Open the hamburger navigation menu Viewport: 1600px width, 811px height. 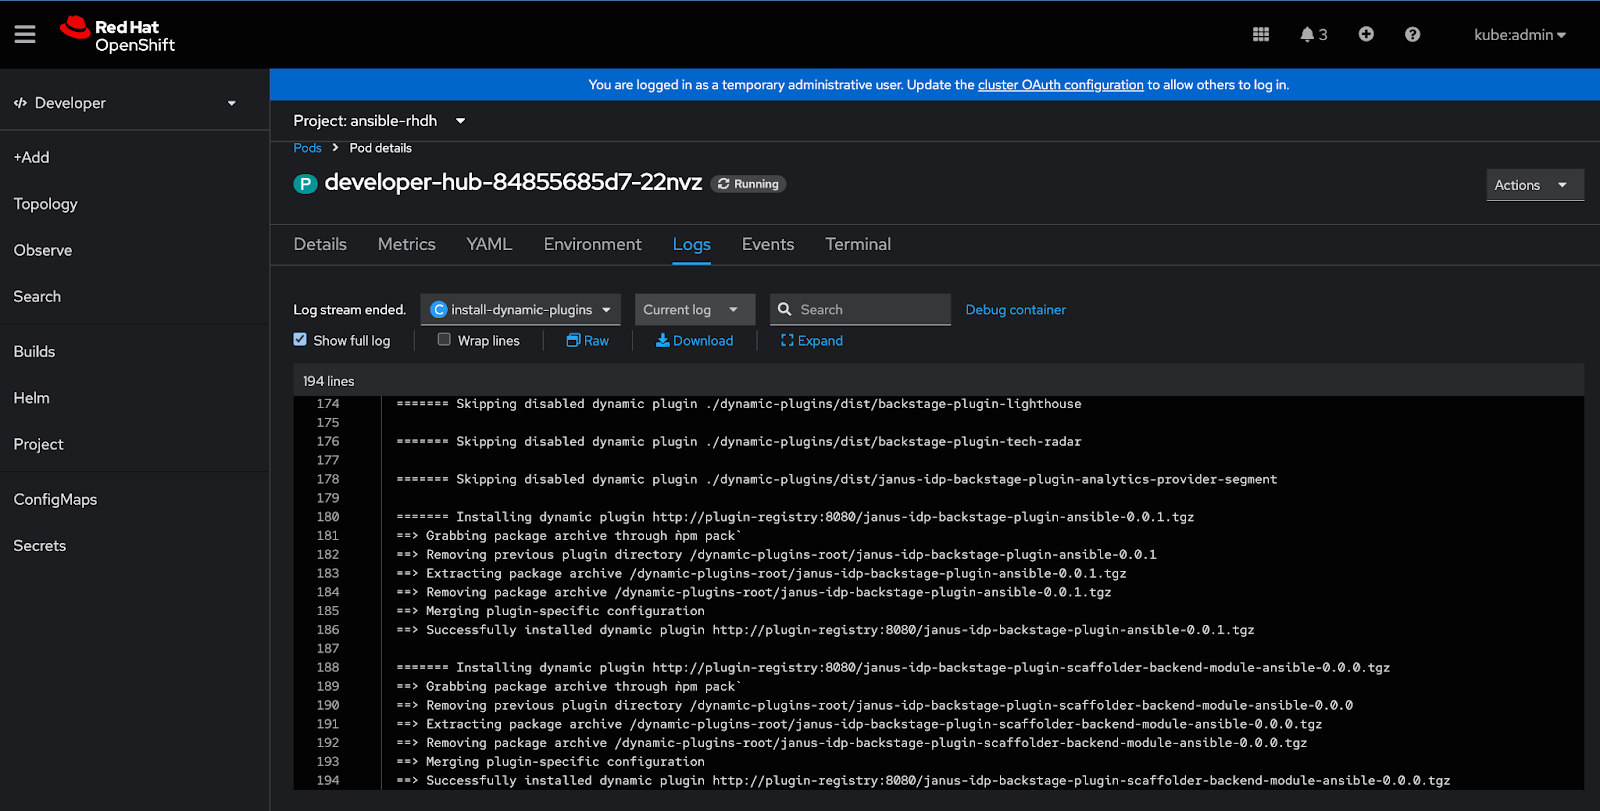click(25, 35)
